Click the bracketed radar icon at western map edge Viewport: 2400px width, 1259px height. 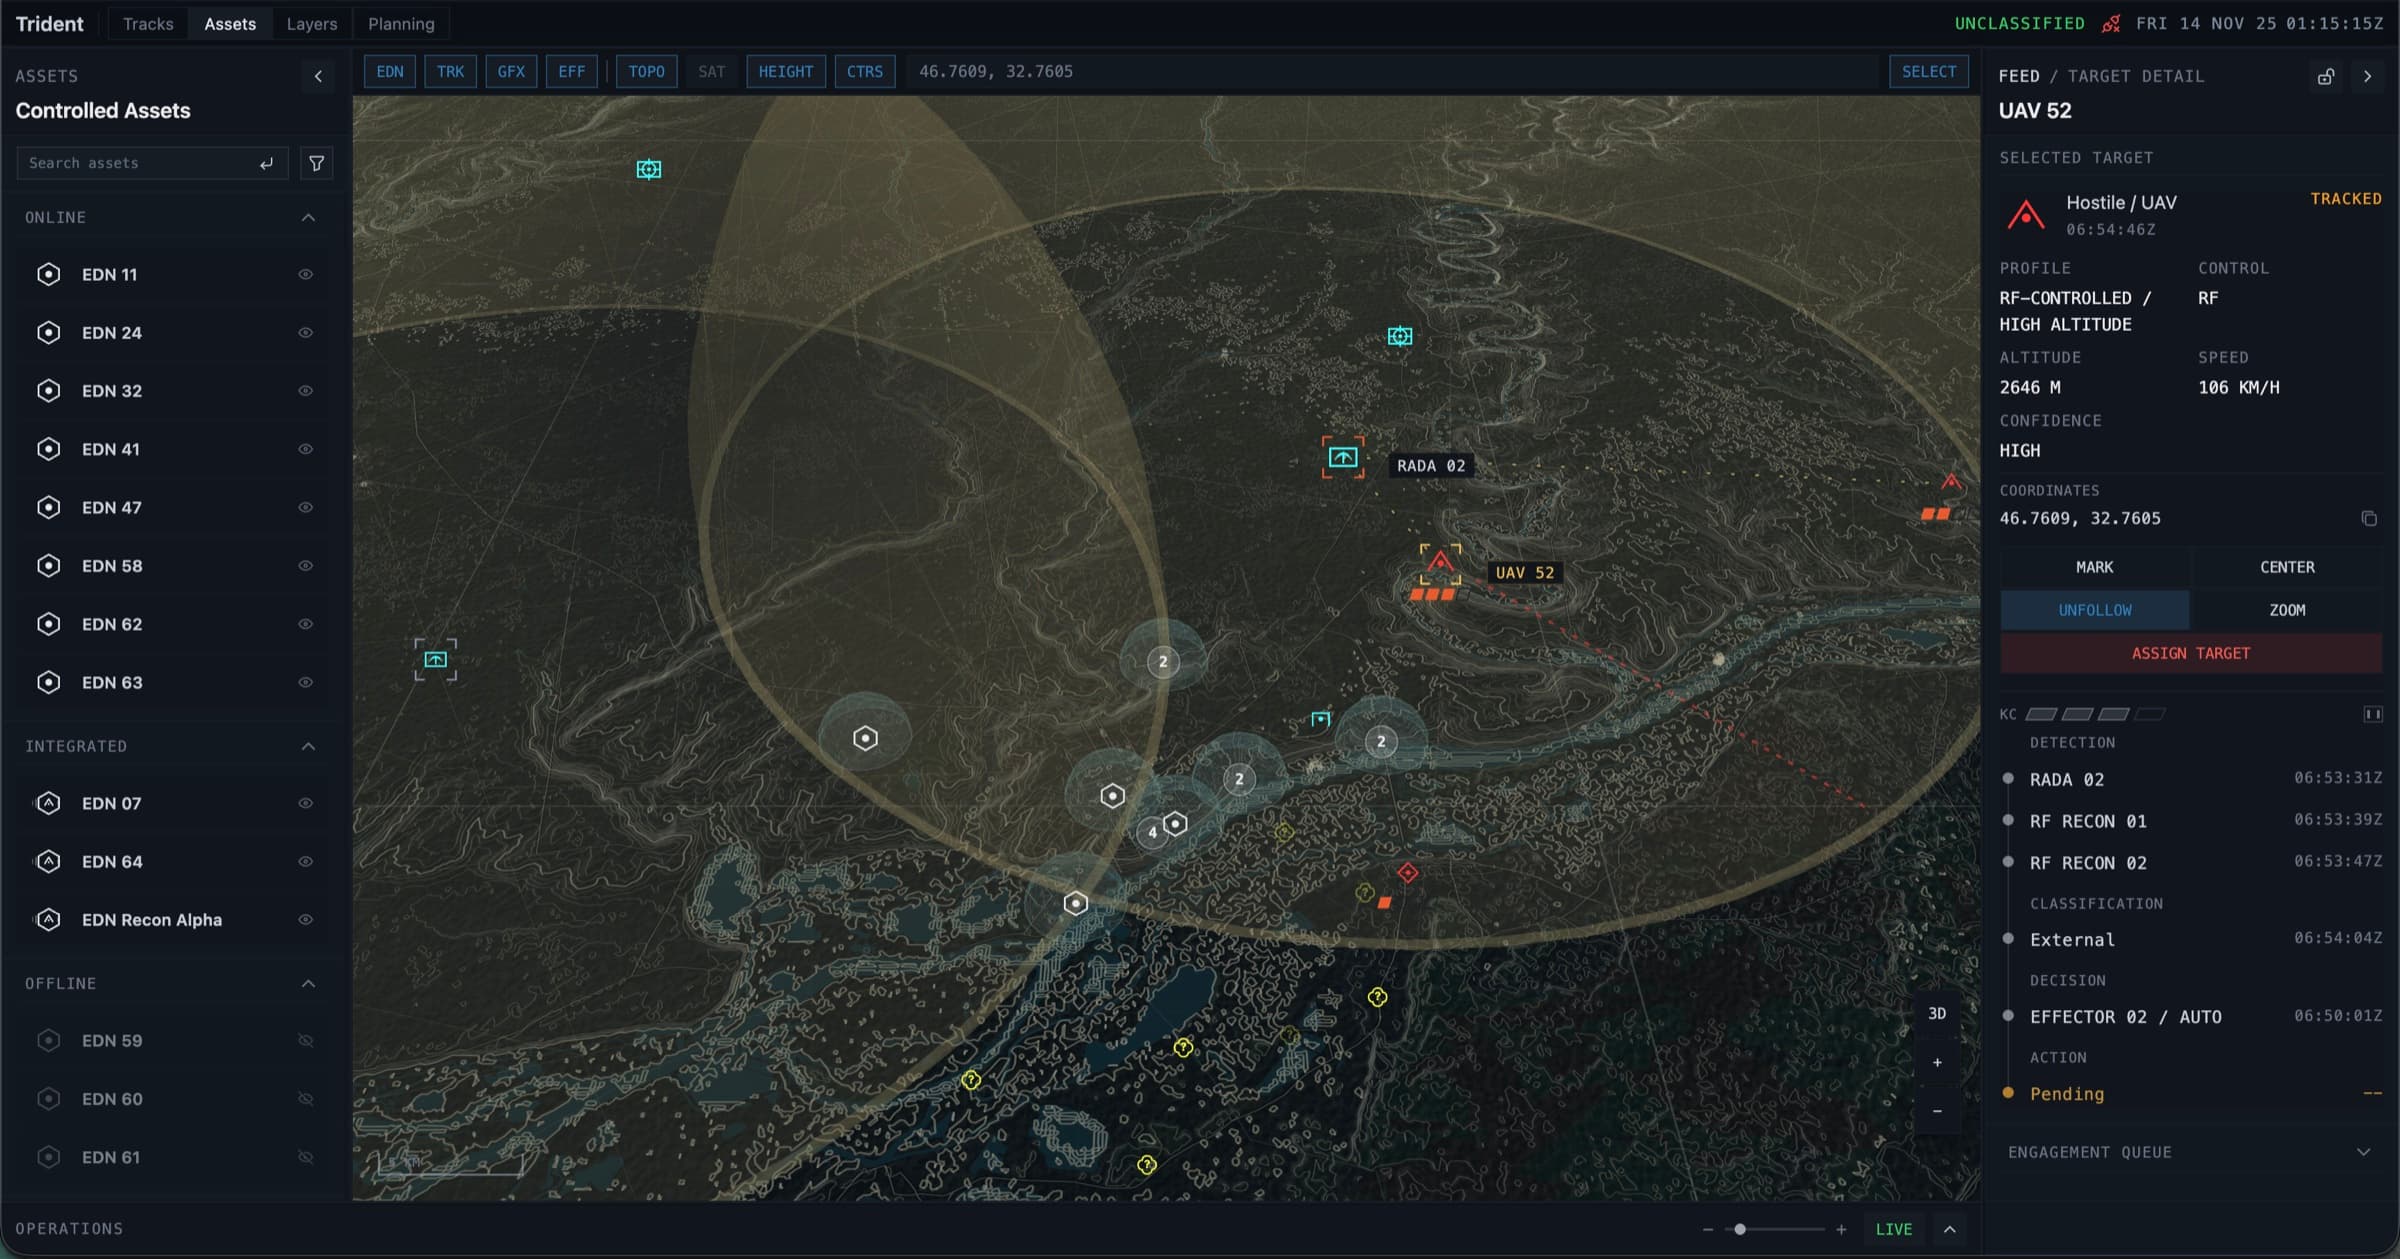coord(436,660)
